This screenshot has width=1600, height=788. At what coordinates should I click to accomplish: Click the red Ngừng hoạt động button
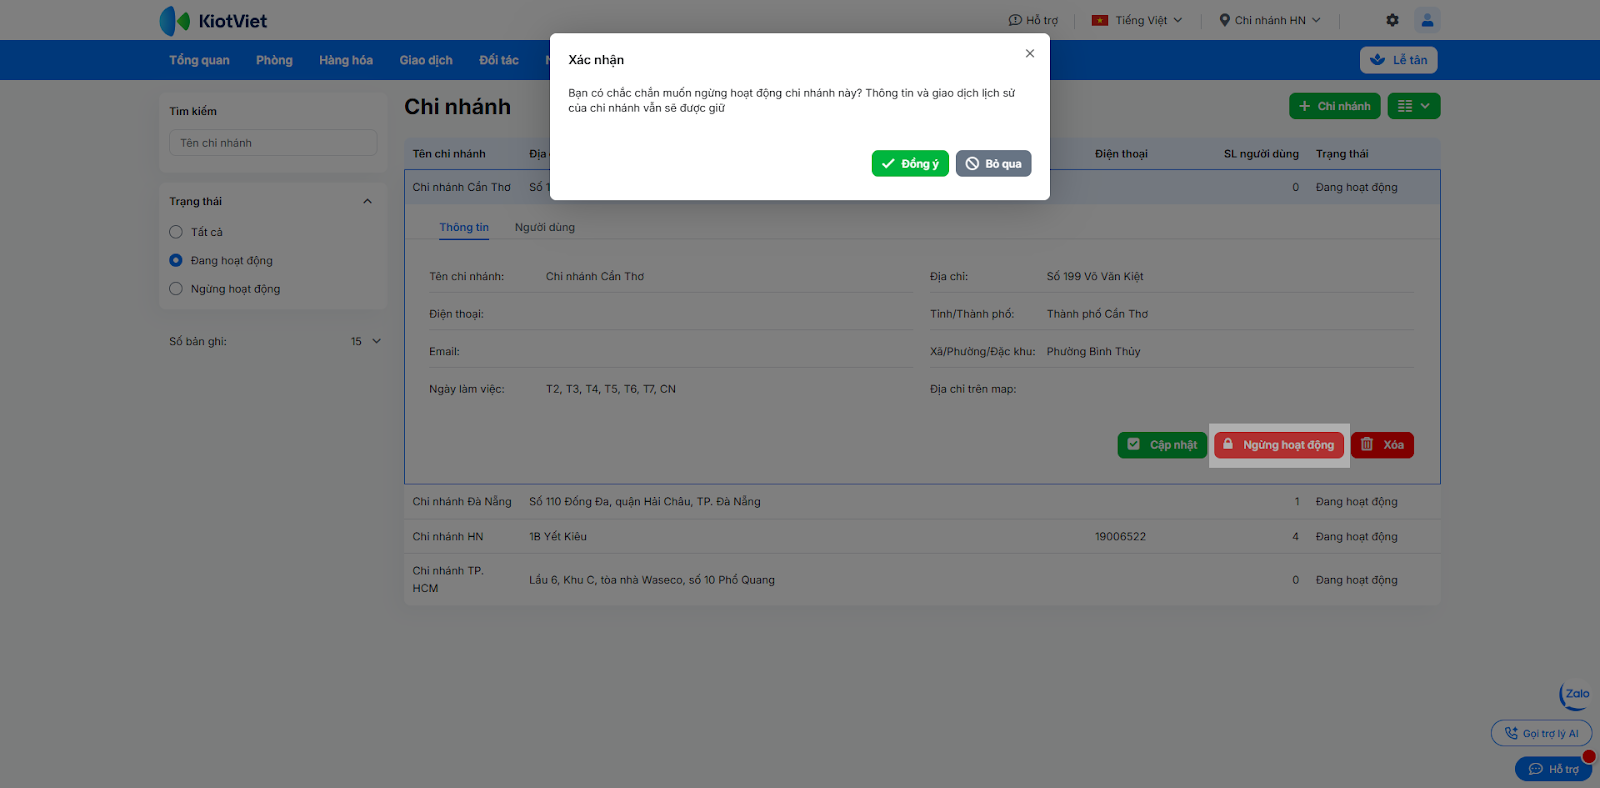(x=1279, y=445)
